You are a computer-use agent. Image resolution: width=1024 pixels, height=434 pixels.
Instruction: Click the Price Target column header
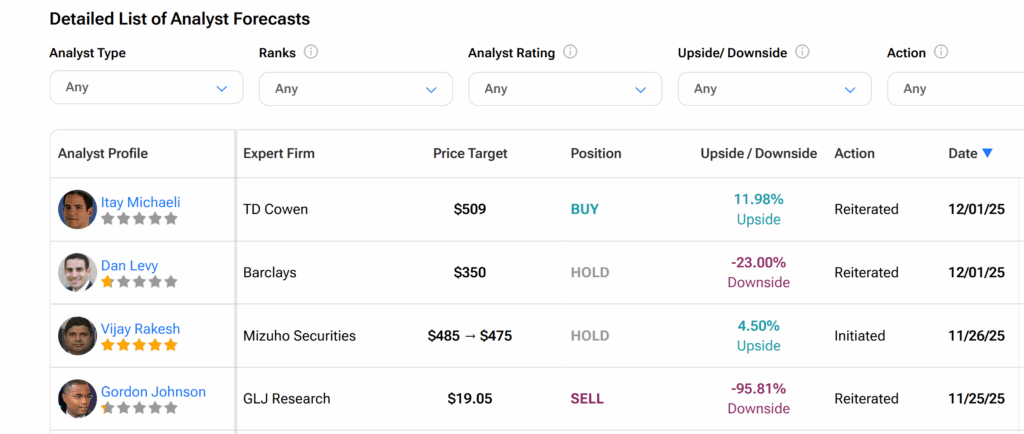(x=470, y=153)
